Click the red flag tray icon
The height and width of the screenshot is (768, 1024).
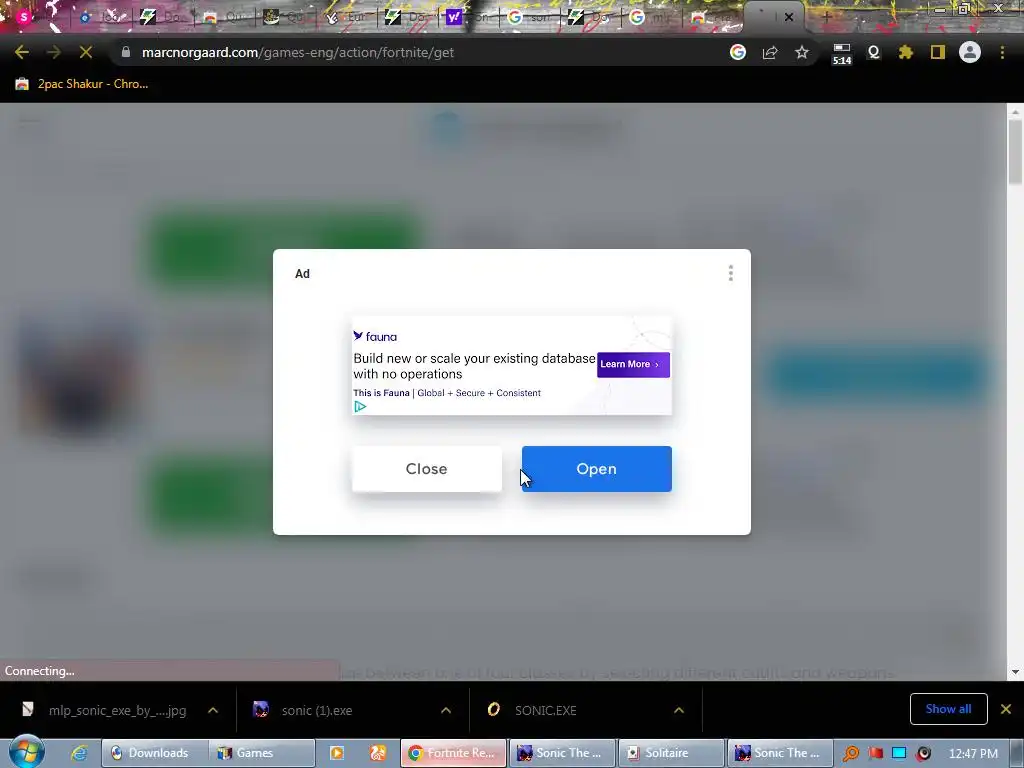point(876,753)
